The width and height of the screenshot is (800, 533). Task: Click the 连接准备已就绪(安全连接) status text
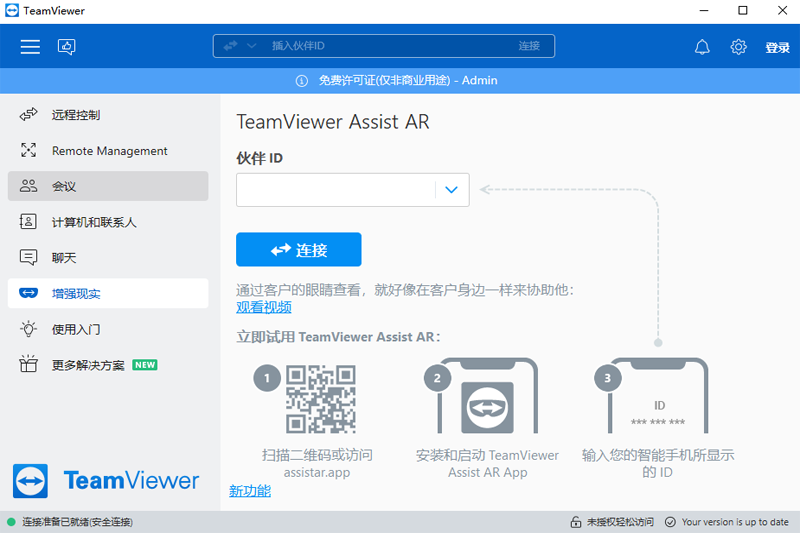(x=77, y=522)
